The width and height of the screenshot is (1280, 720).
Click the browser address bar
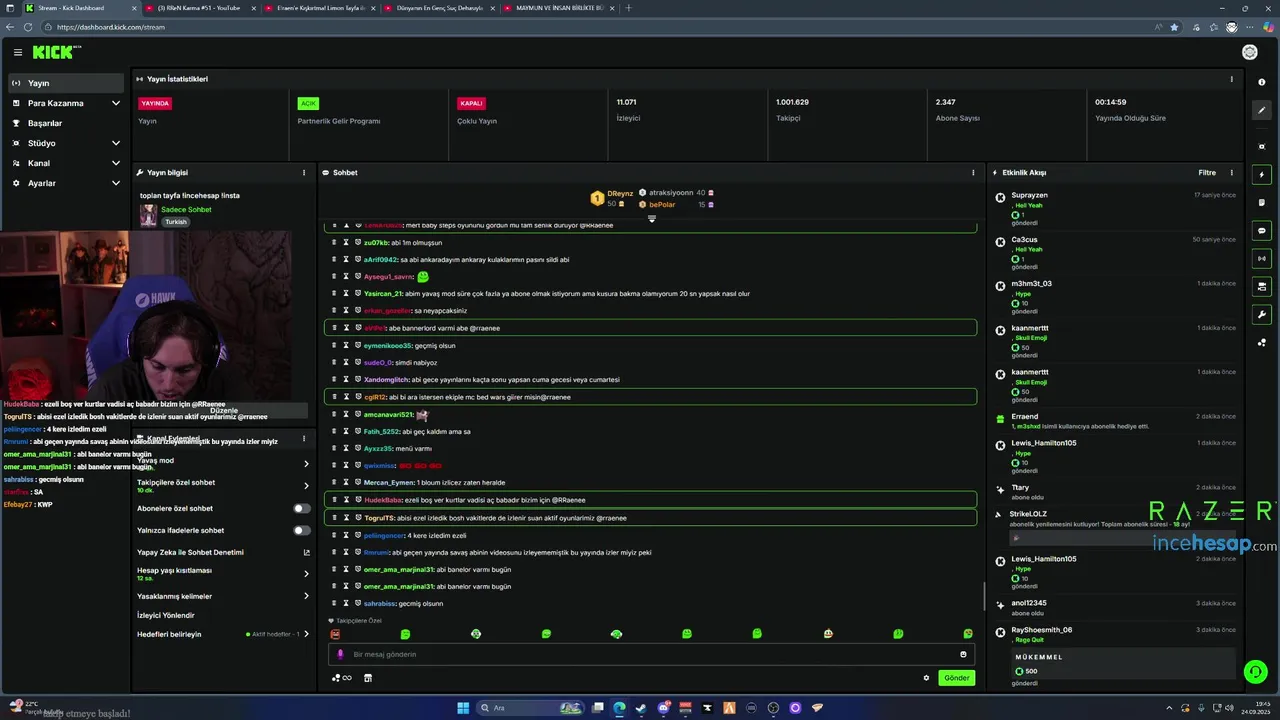tap(600, 27)
